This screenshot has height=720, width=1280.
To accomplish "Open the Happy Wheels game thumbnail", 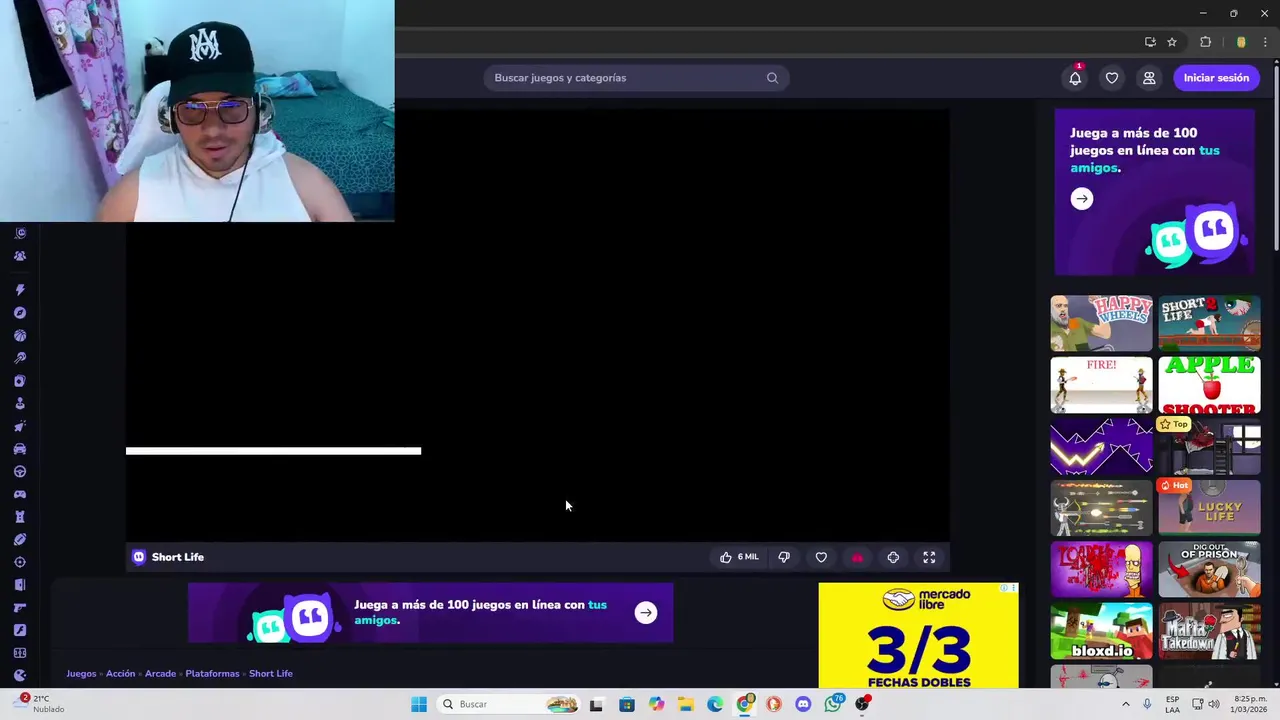I will [x=1101, y=323].
